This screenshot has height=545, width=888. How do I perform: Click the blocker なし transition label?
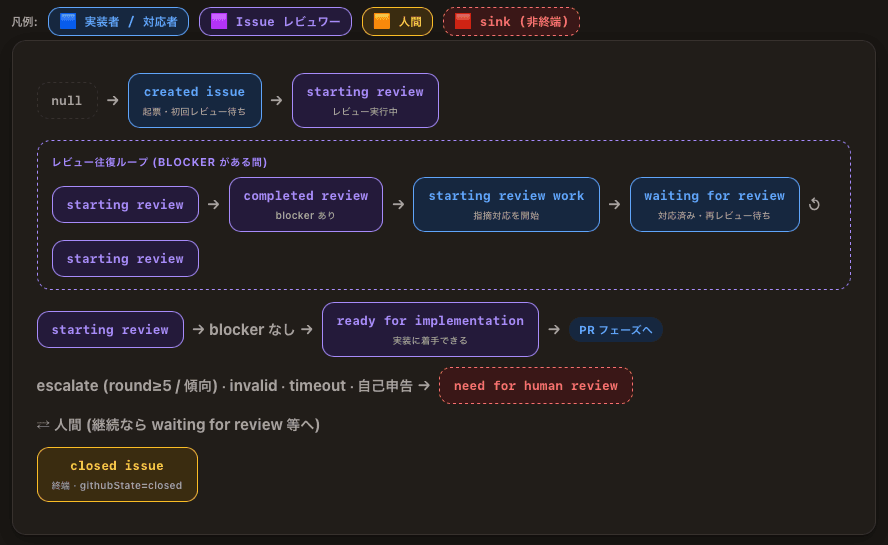point(252,330)
